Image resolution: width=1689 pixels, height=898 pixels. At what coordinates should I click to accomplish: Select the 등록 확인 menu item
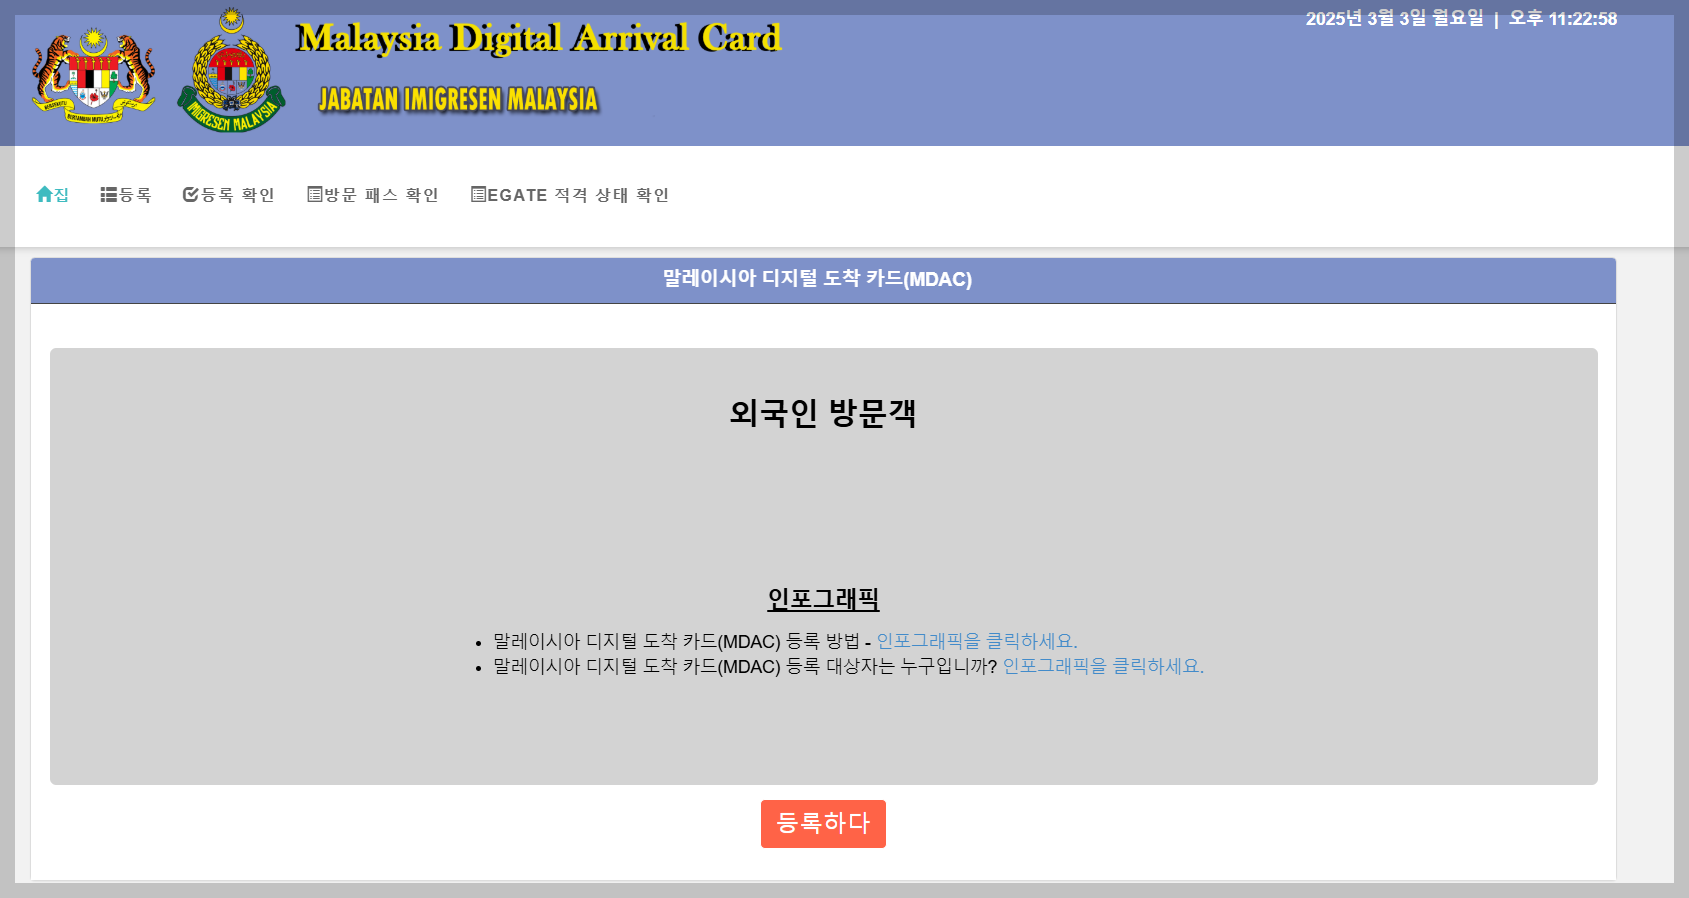coord(228,195)
